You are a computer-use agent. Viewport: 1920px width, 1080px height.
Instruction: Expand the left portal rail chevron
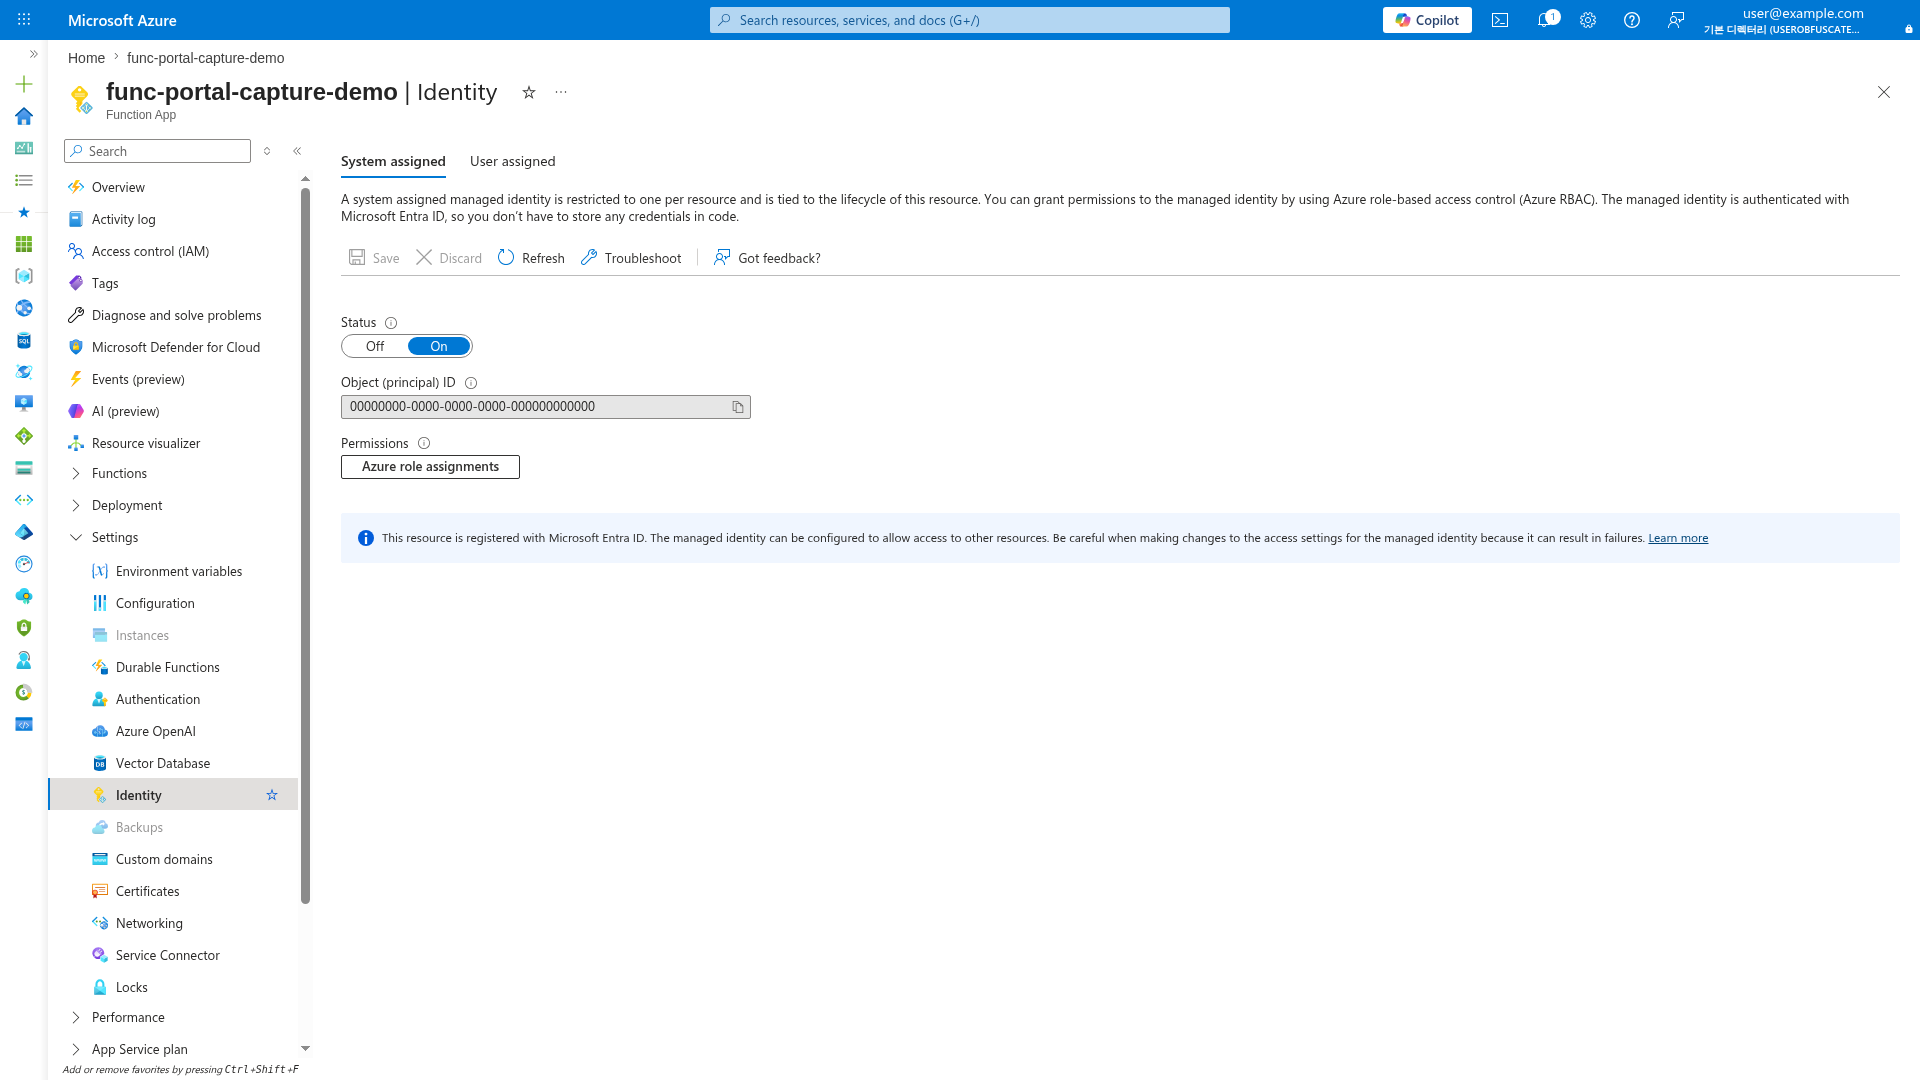[33, 54]
